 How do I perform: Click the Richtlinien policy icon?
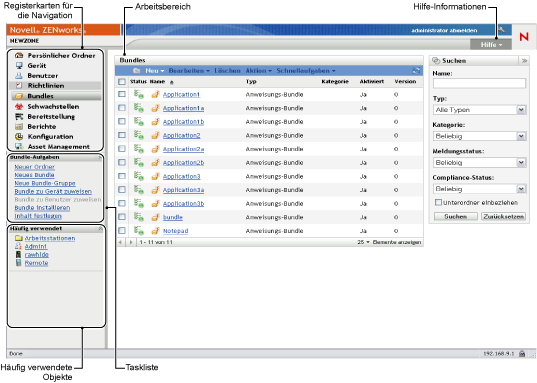tap(19, 85)
